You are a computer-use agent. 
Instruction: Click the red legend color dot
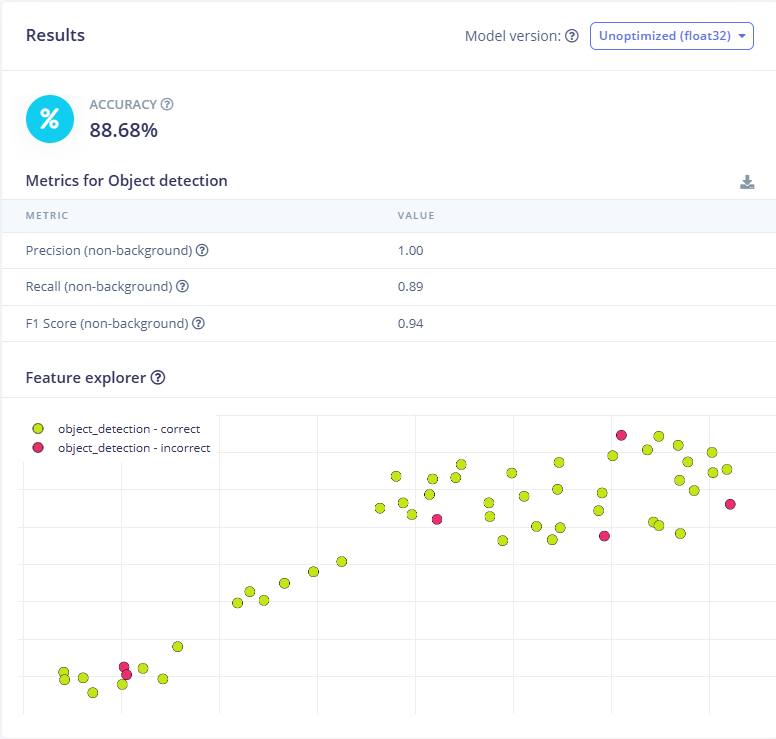coord(38,448)
